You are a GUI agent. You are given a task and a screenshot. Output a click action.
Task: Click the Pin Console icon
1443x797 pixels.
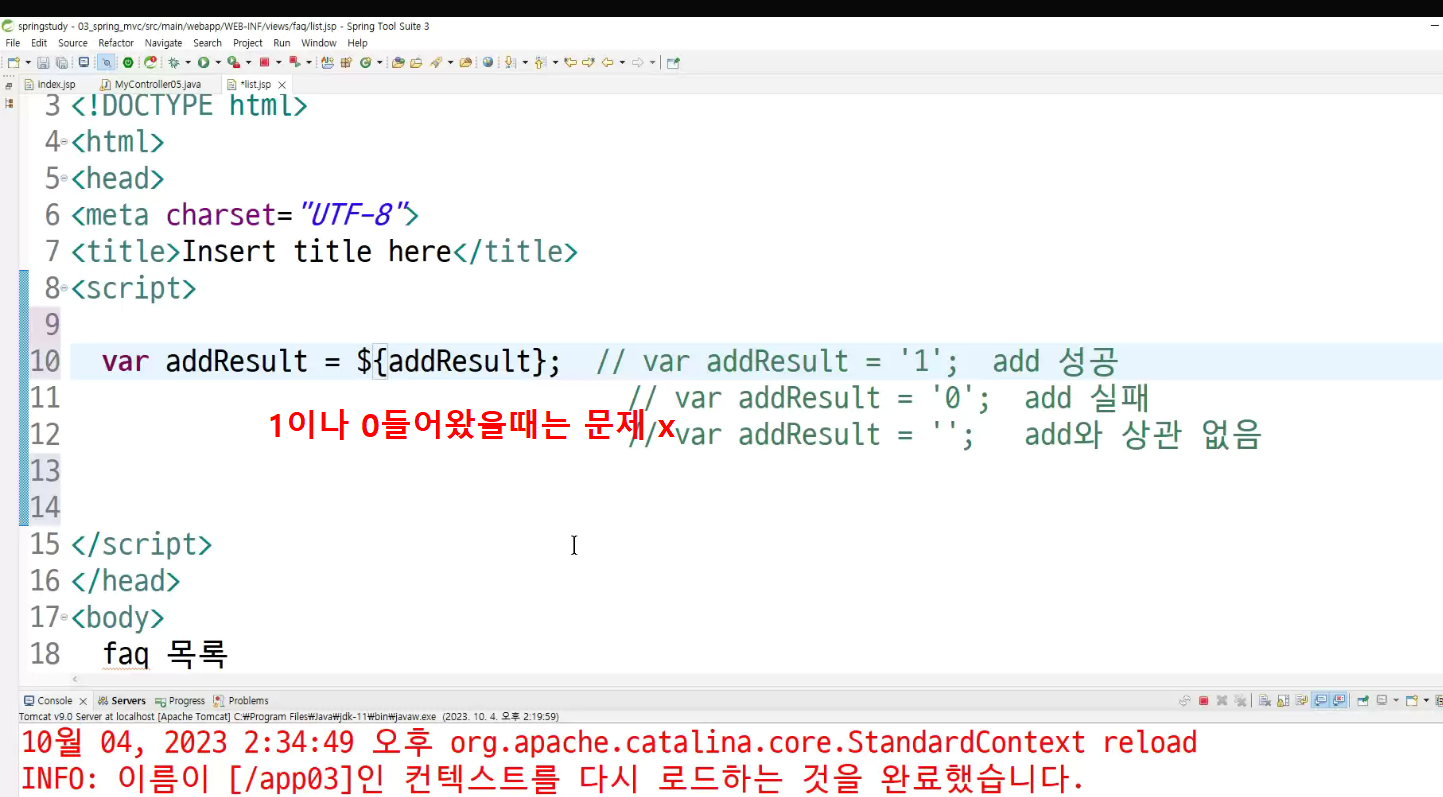click(1362, 701)
